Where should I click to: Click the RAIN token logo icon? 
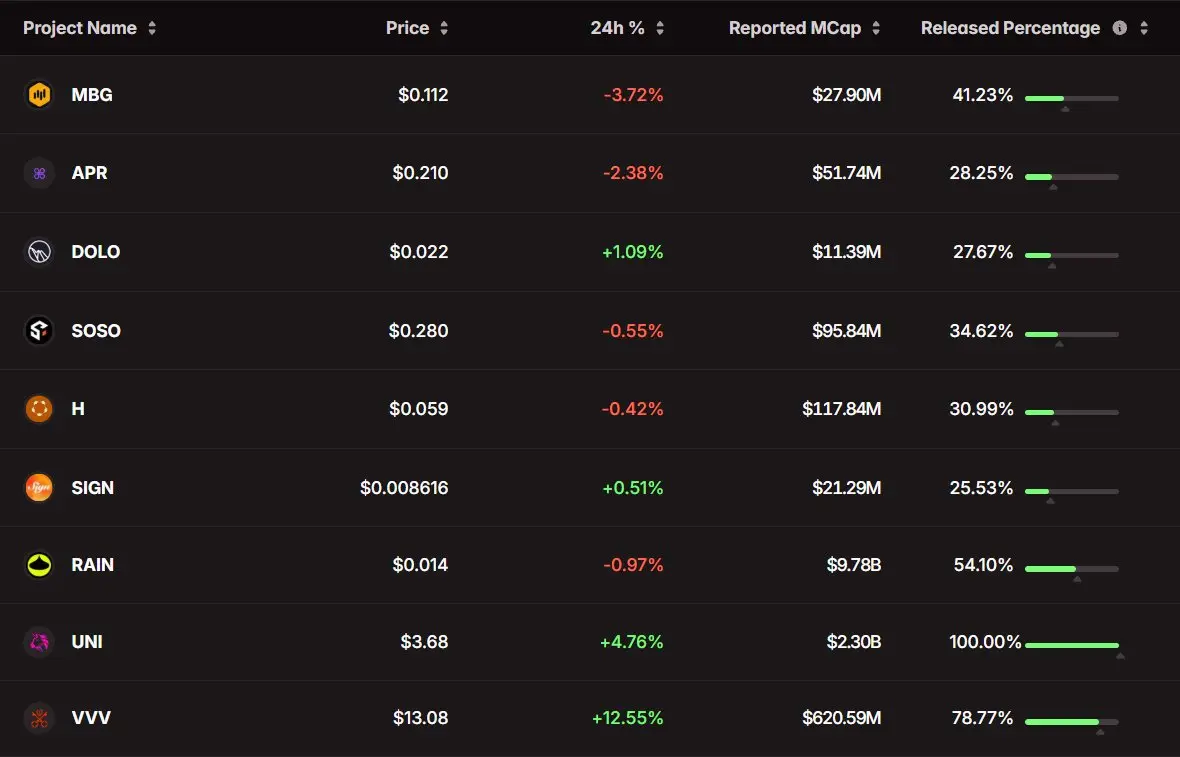[x=39, y=564]
